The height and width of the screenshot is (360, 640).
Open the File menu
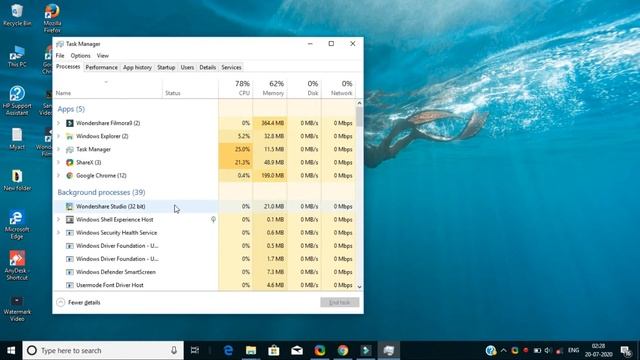coord(60,56)
